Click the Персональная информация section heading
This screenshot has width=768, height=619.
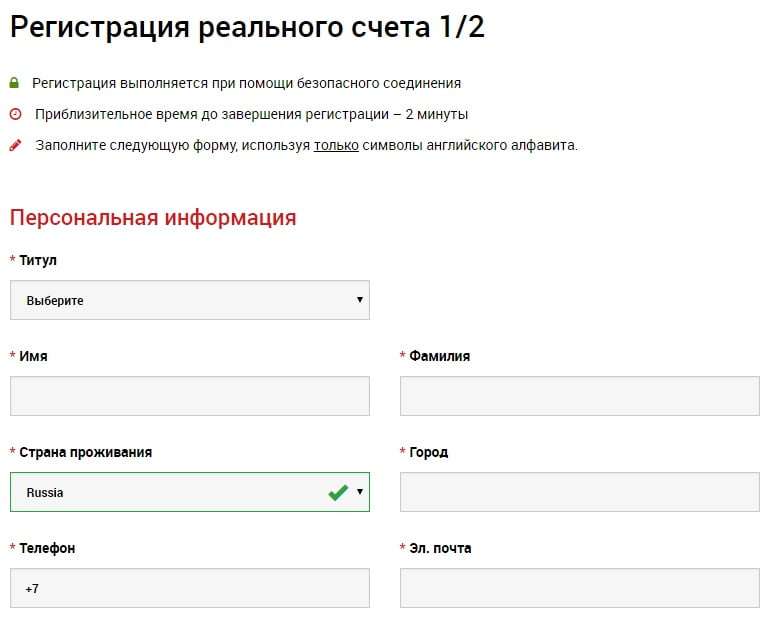(x=153, y=217)
